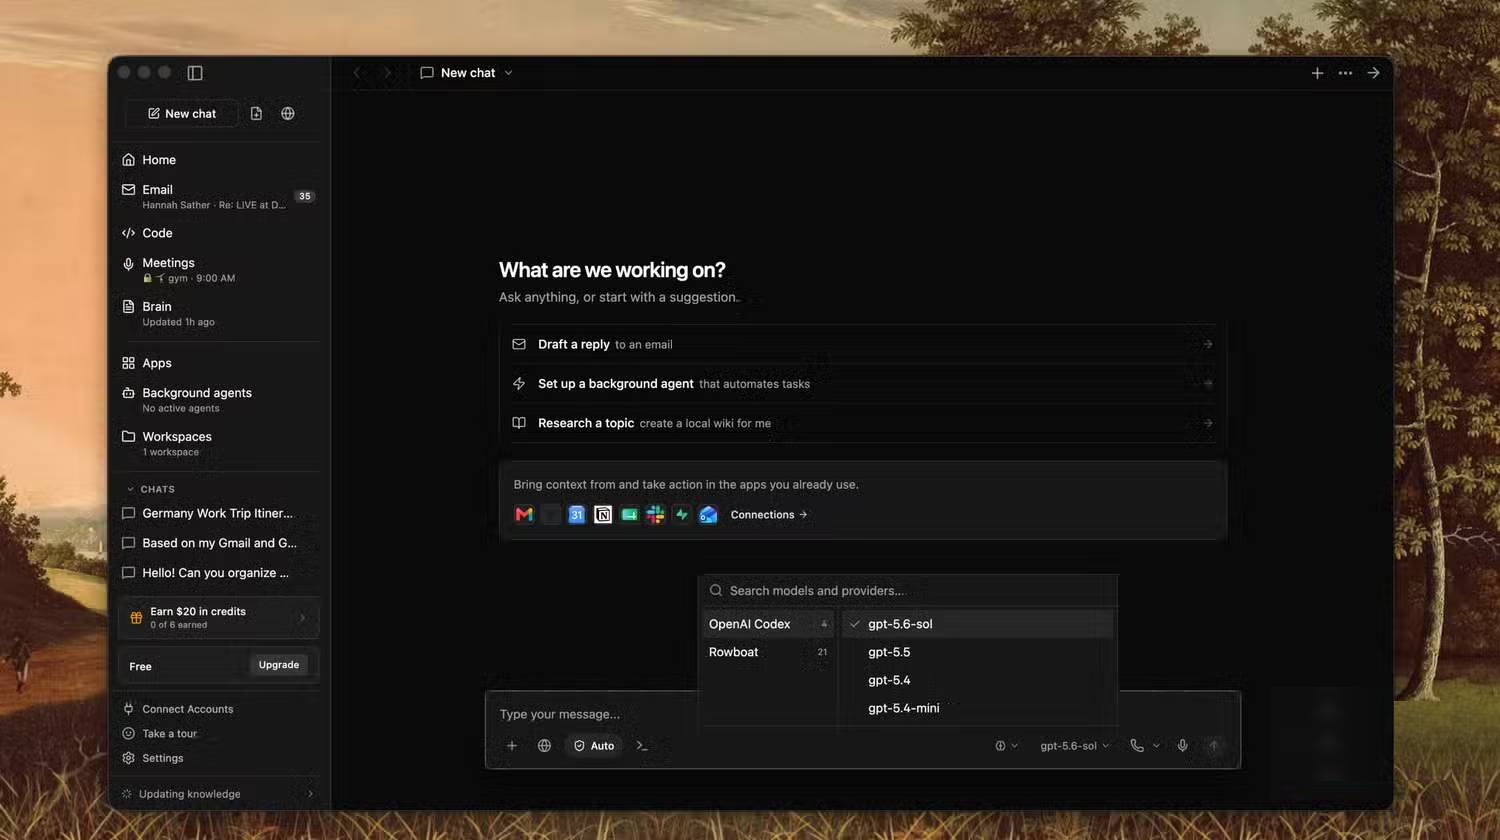Screen dimensions: 1500x840
Task: Open Meetings in the sidebar
Action: 218,270
